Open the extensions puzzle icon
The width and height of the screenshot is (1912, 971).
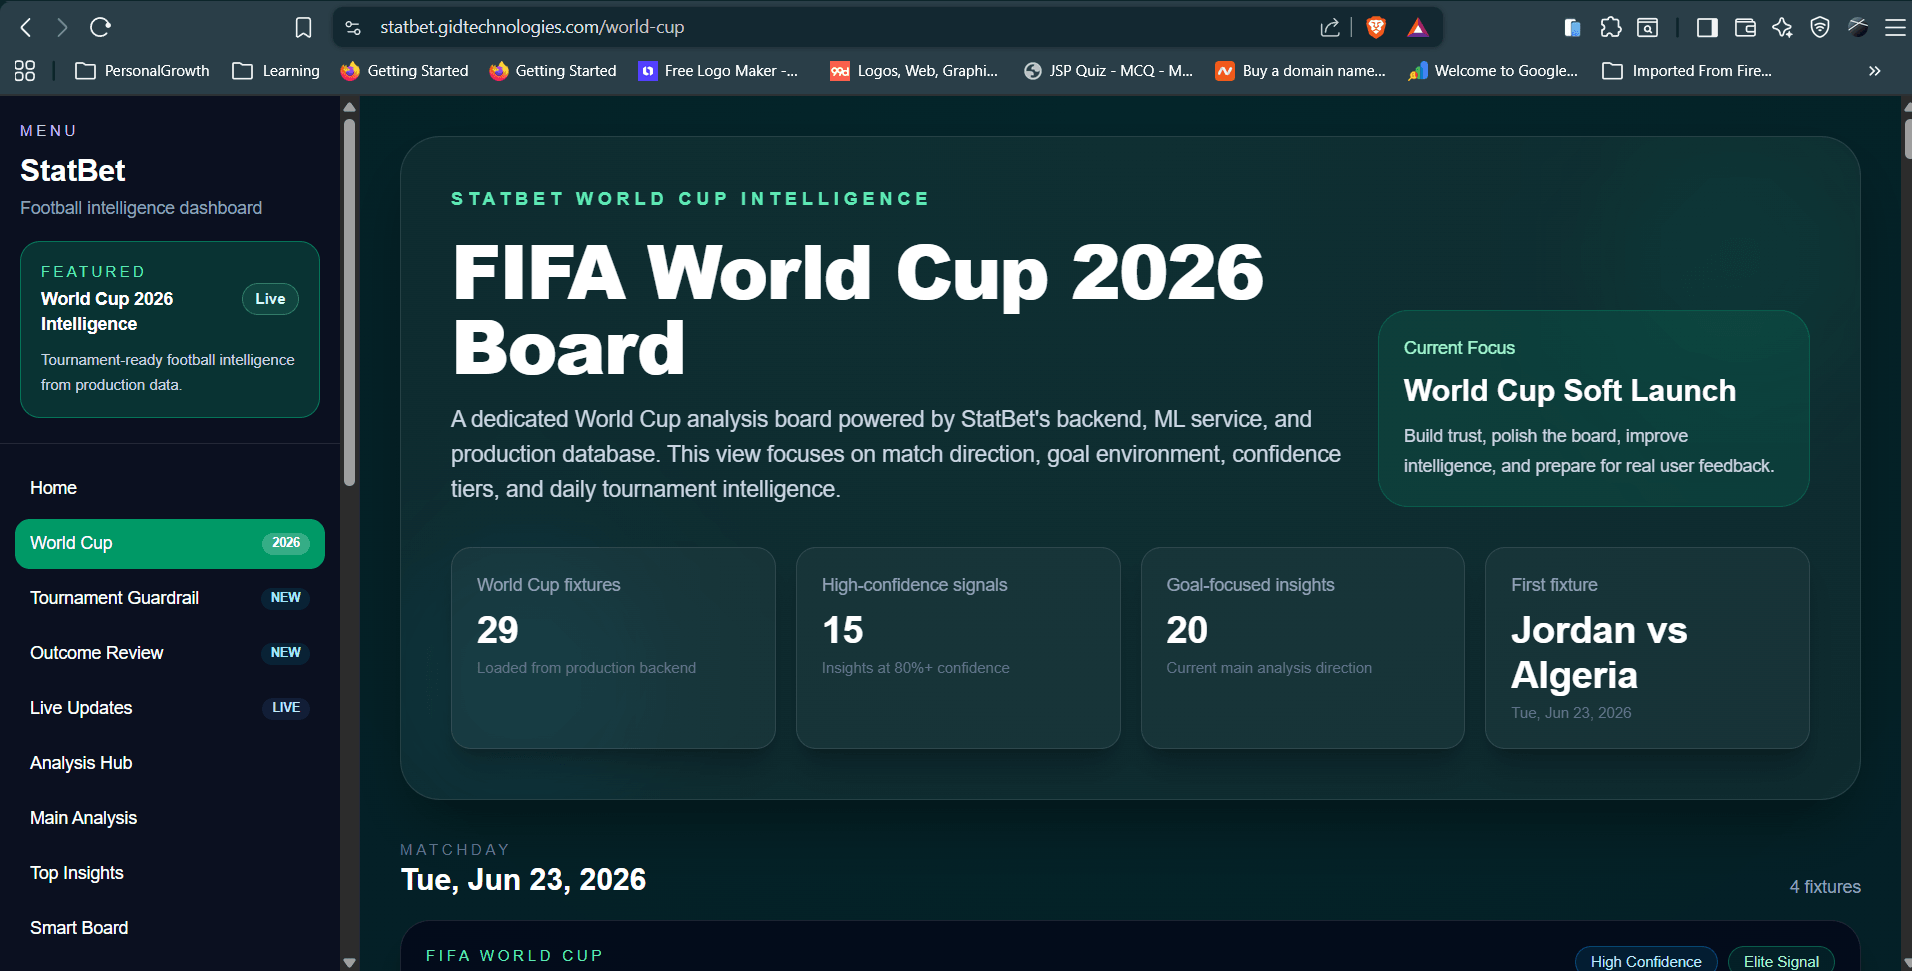click(x=1610, y=27)
